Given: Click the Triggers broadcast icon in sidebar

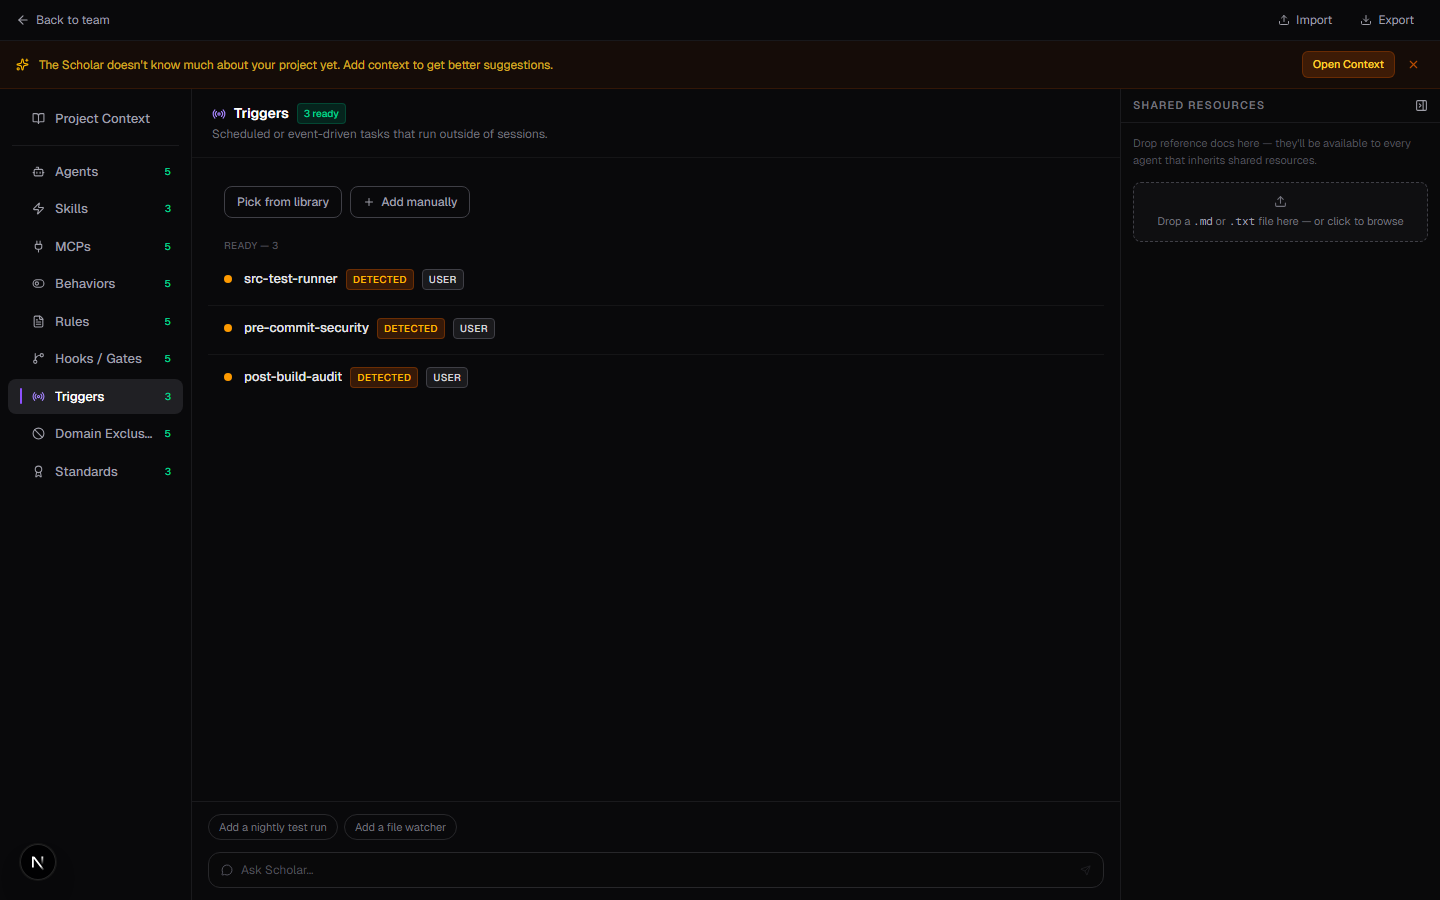Looking at the screenshot, I should 38,397.
